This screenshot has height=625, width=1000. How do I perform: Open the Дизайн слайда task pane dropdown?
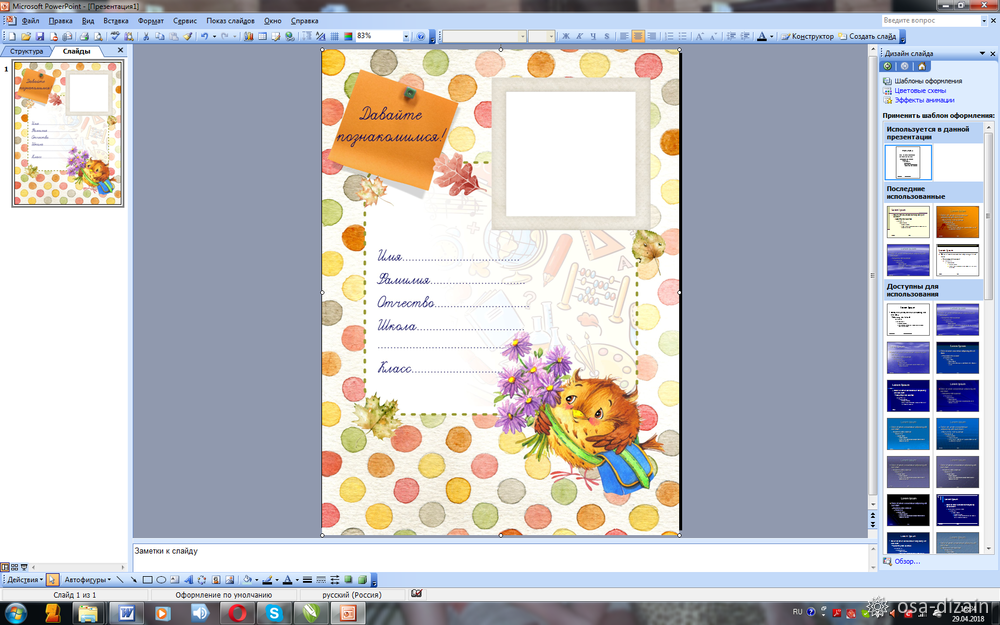click(982, 54)
